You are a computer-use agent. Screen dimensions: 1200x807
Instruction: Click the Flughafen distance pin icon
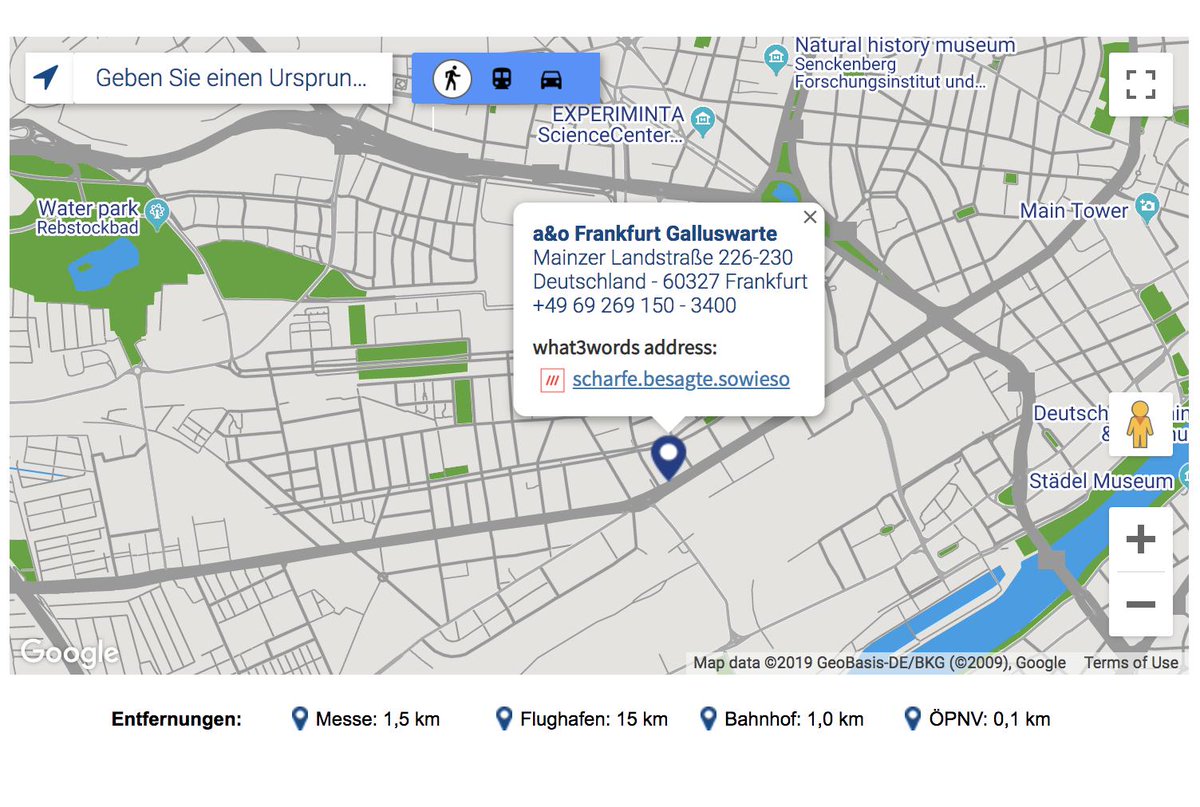point(504,718)
